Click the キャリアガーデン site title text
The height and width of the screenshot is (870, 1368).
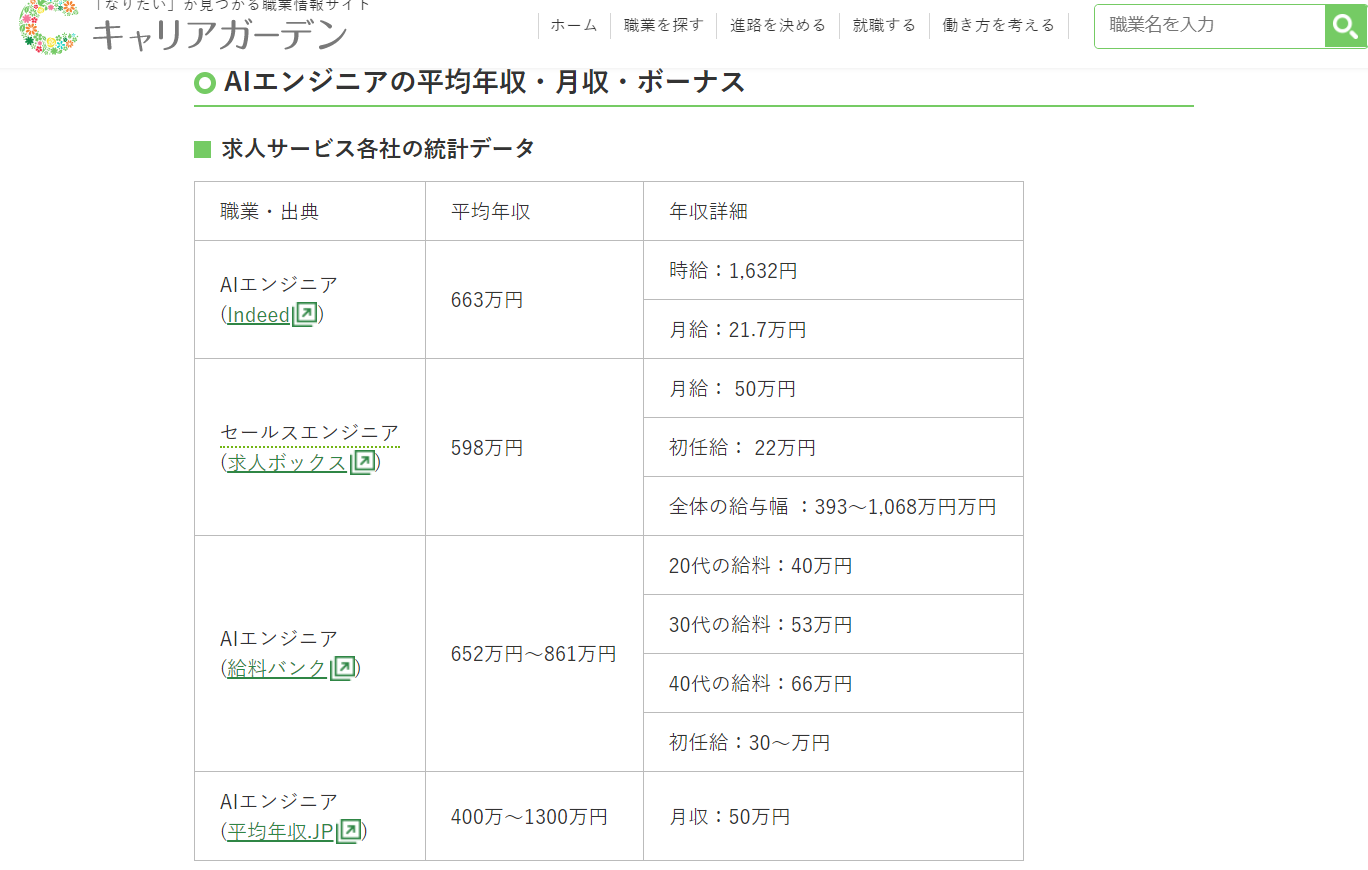[219, 35]
